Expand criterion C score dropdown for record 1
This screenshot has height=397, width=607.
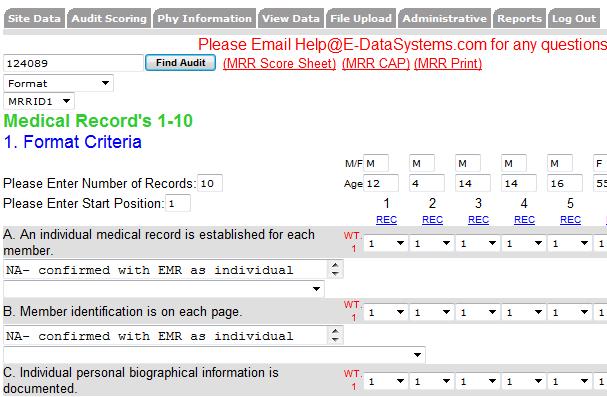point(386,382)
